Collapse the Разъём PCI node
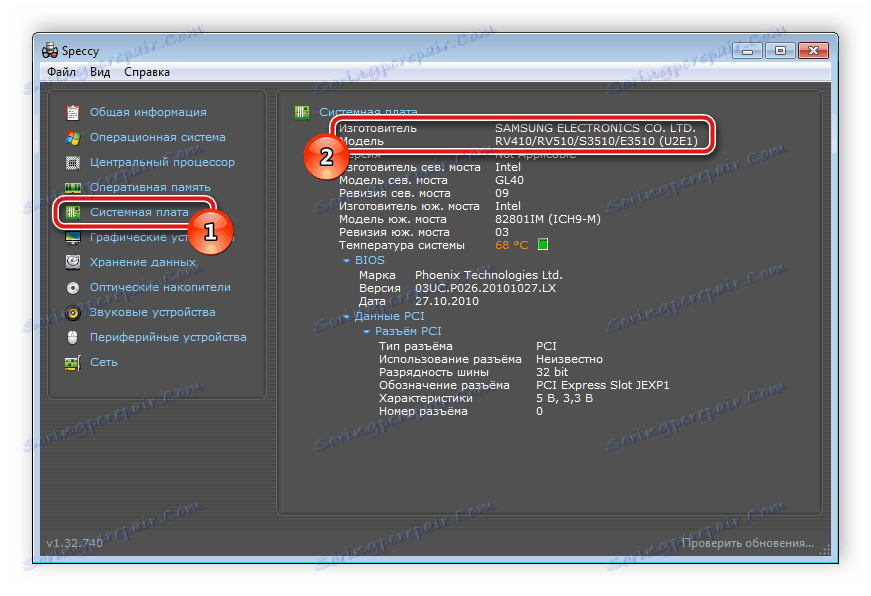 (367, 332)
